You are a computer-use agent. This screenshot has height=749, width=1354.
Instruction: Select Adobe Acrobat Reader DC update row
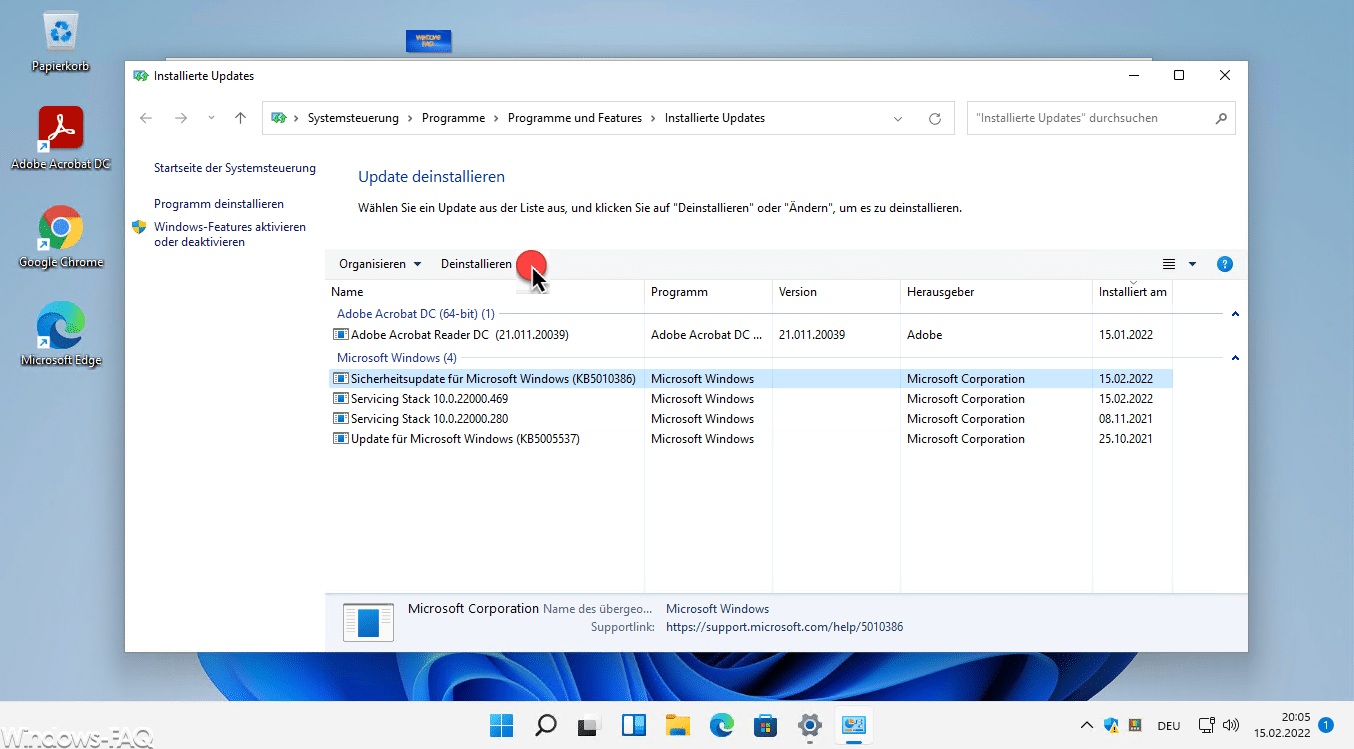751,335
